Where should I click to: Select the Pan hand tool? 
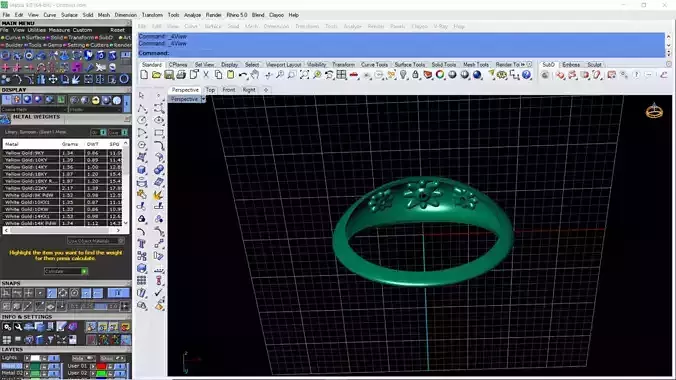[x=255, y=75]
